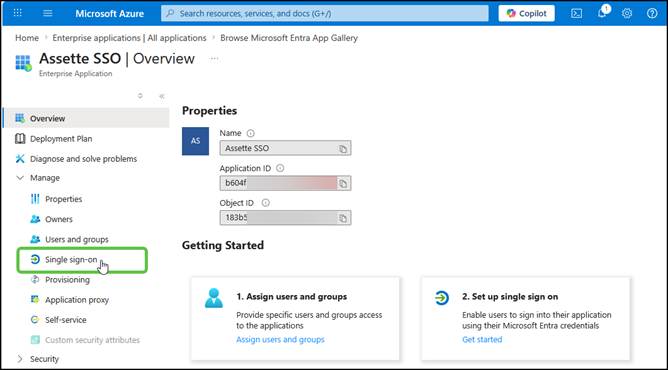This screenshot has width=668, height=370.
Task: Click the Single sign-on arrow icon
Action: coord(35,259)
